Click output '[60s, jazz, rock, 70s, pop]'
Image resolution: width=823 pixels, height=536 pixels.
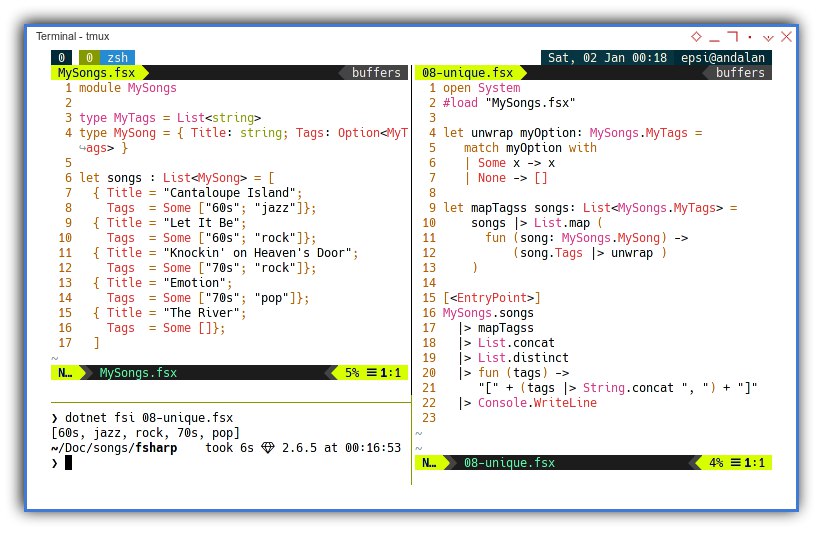[x=145, y=433]
